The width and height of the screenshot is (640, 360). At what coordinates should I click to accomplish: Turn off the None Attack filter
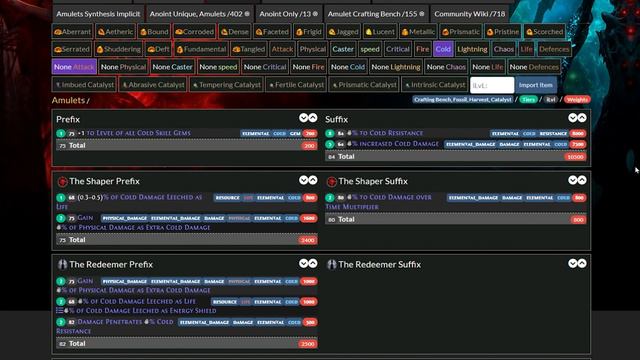pyautogui.click(x=74, y=67)
